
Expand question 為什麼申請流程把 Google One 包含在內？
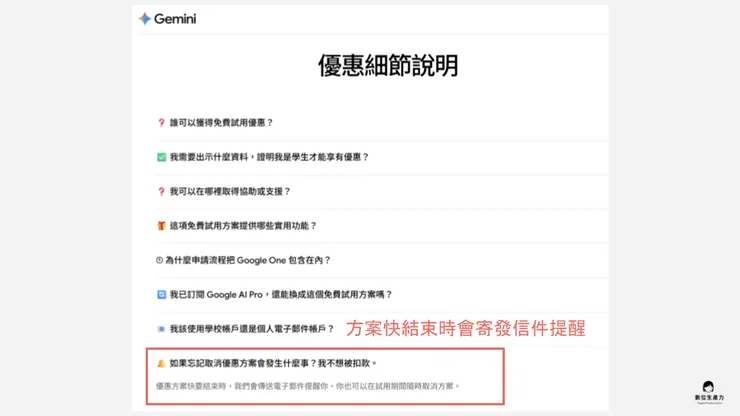[247, 260]
